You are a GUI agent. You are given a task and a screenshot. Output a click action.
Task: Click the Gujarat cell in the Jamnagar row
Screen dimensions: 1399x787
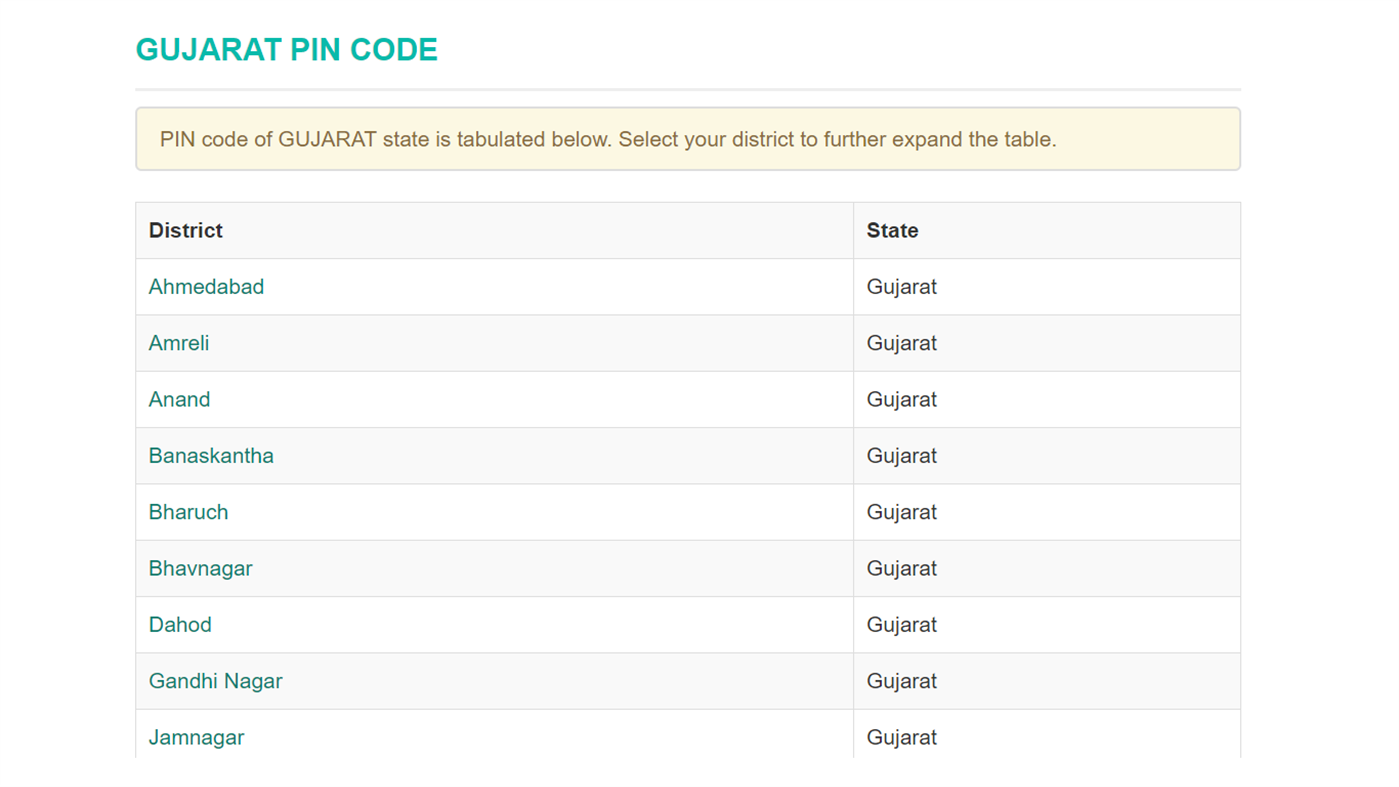[x=901, y=737]
